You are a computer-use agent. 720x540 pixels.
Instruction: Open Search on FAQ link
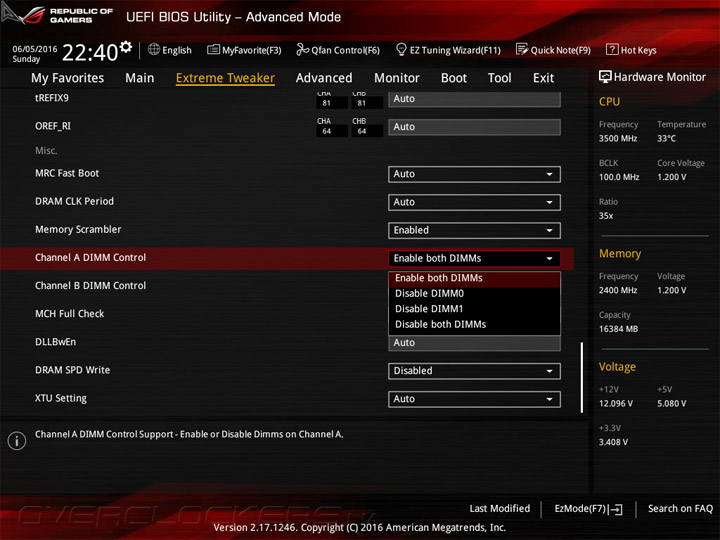coord(680,509)
